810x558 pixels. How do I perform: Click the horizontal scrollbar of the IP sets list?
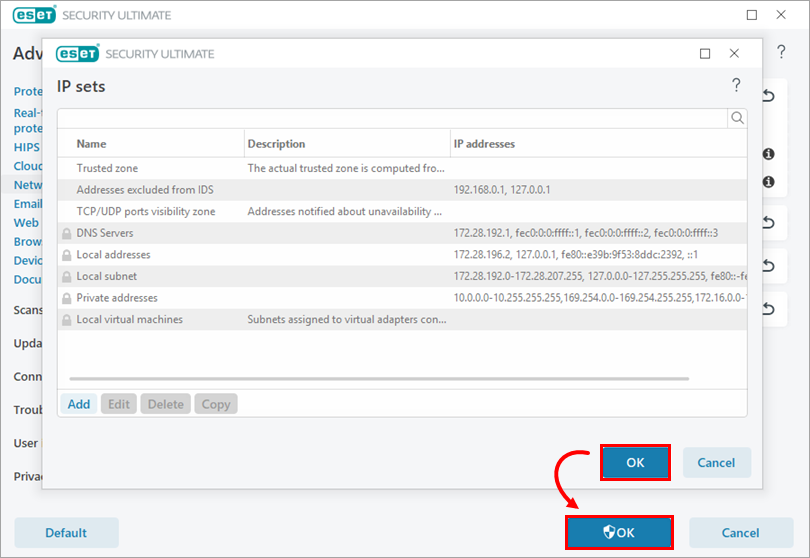pos(380,379)
